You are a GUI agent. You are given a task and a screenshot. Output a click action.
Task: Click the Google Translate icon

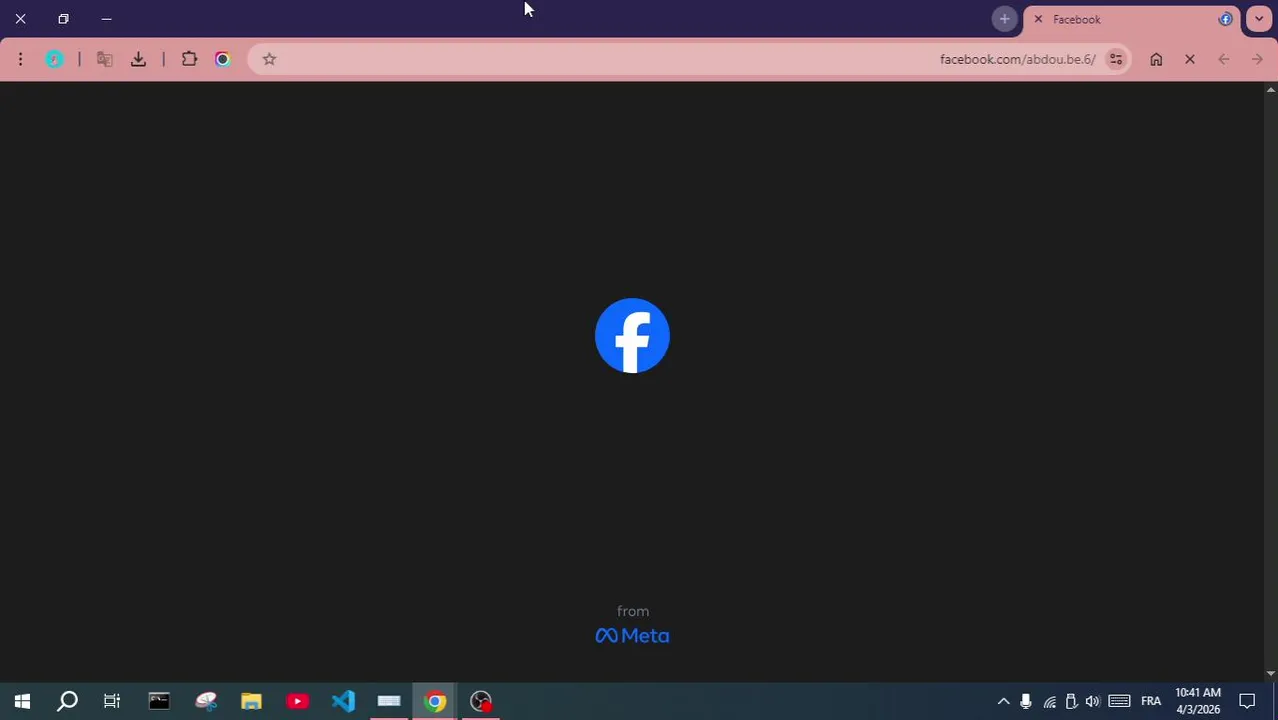(x=104, y=59)
